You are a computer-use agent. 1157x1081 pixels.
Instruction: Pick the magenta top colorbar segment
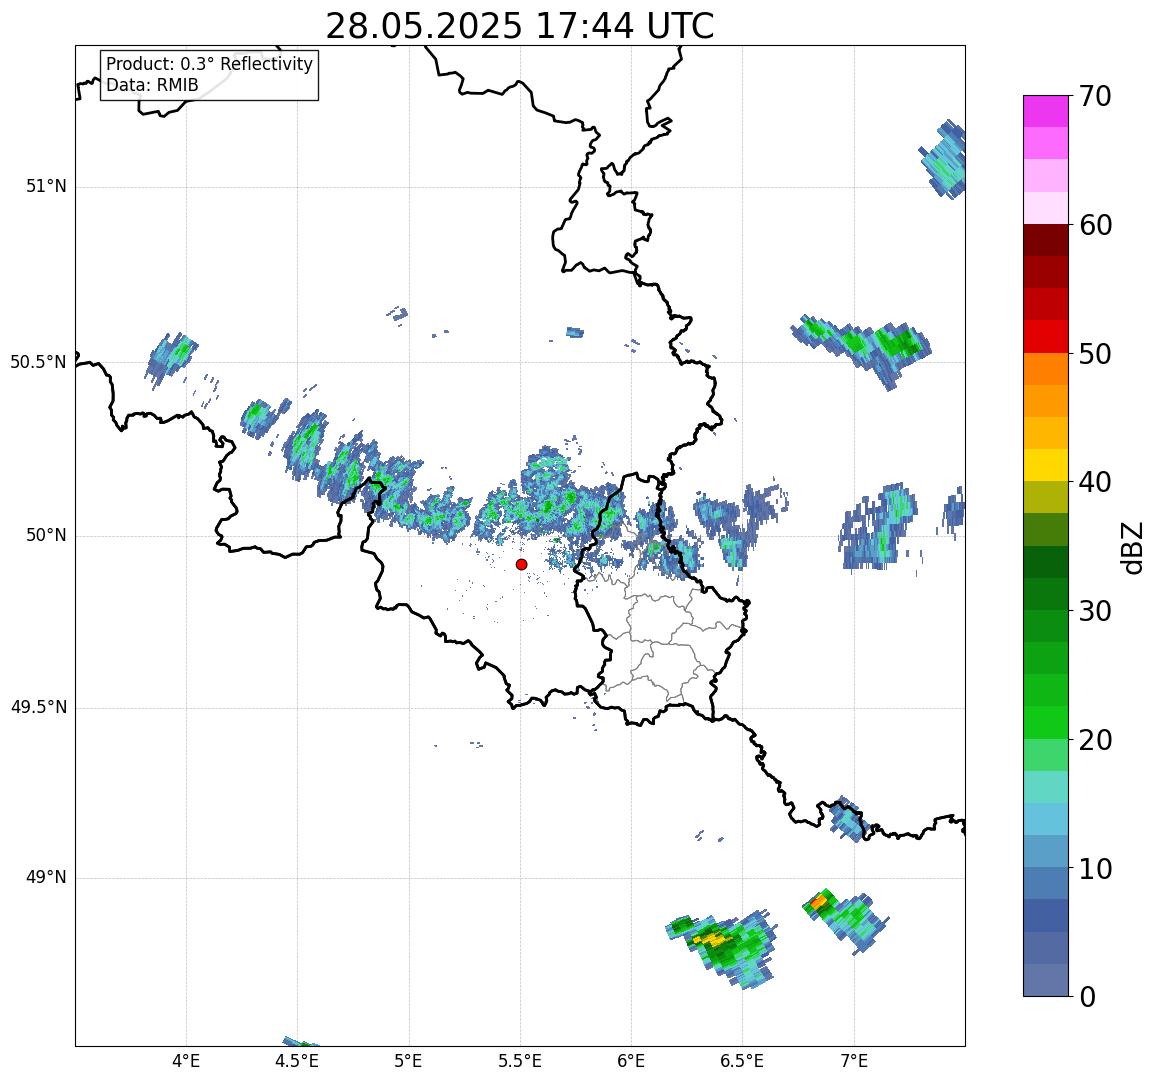(1046, 111)
